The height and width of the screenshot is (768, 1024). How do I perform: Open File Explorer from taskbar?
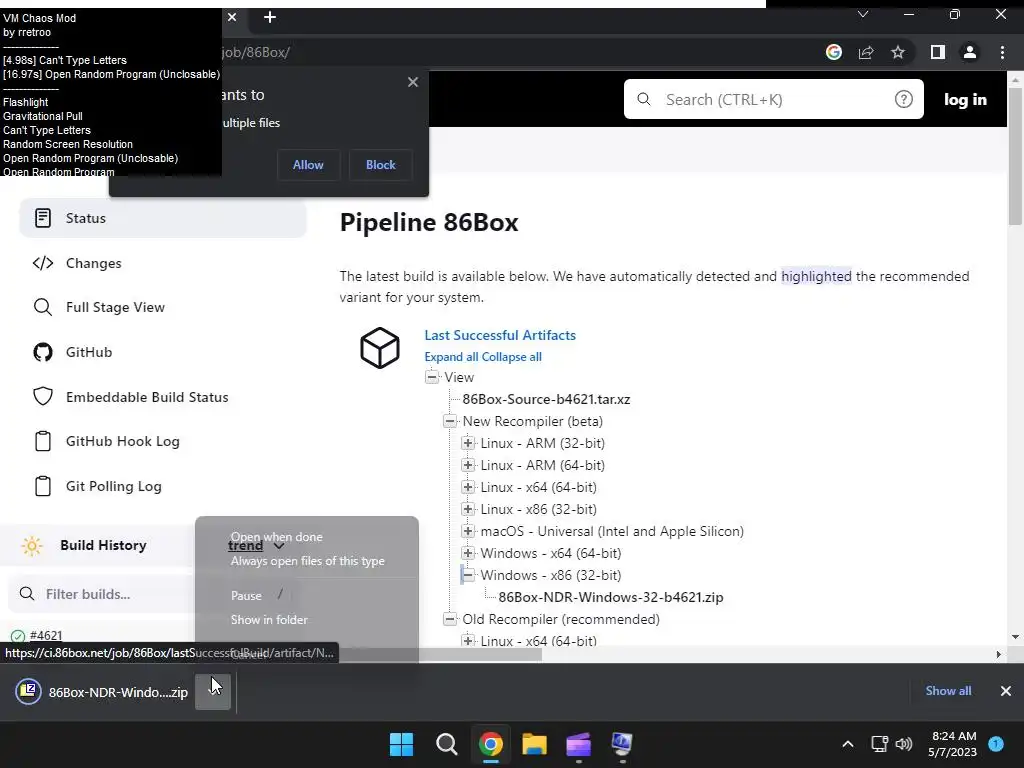(534, 744)
